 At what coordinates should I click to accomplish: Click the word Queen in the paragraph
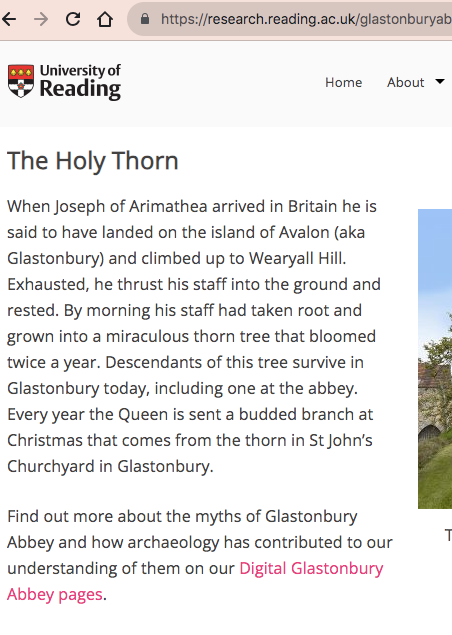pos(137,414)
